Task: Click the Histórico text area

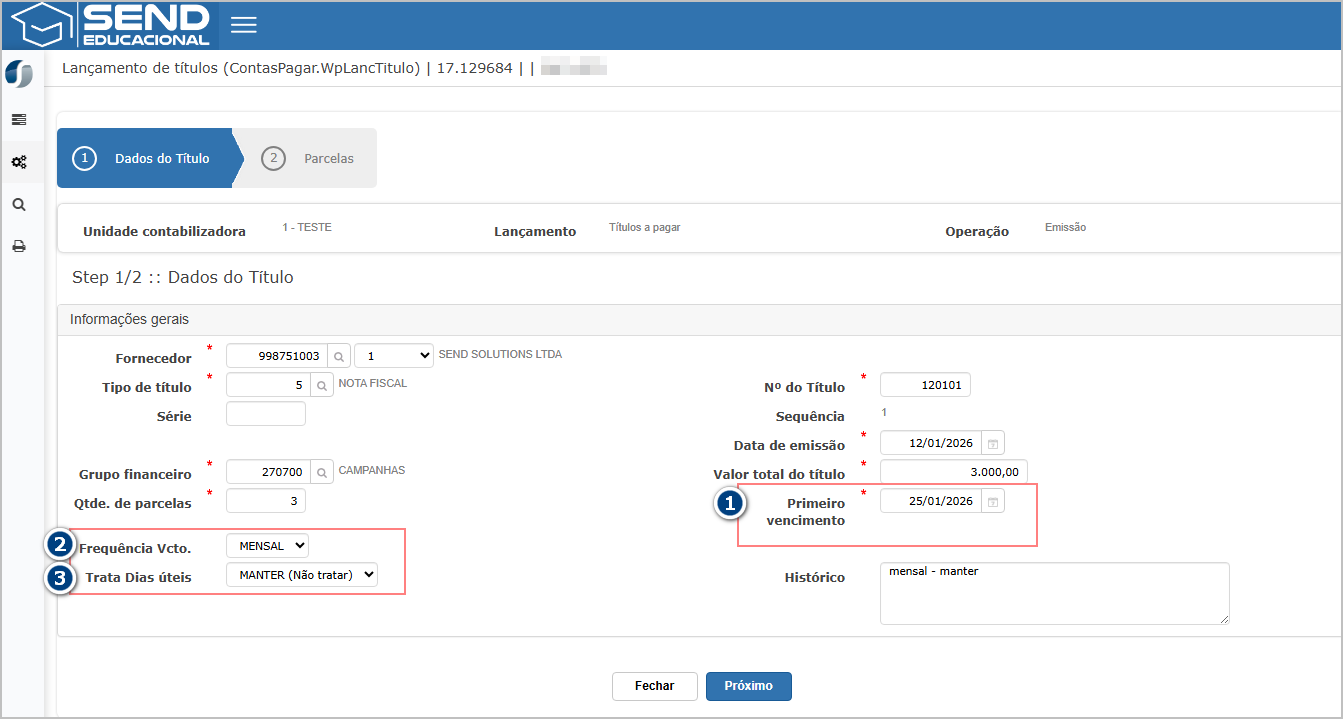Action: [1053, 593]
